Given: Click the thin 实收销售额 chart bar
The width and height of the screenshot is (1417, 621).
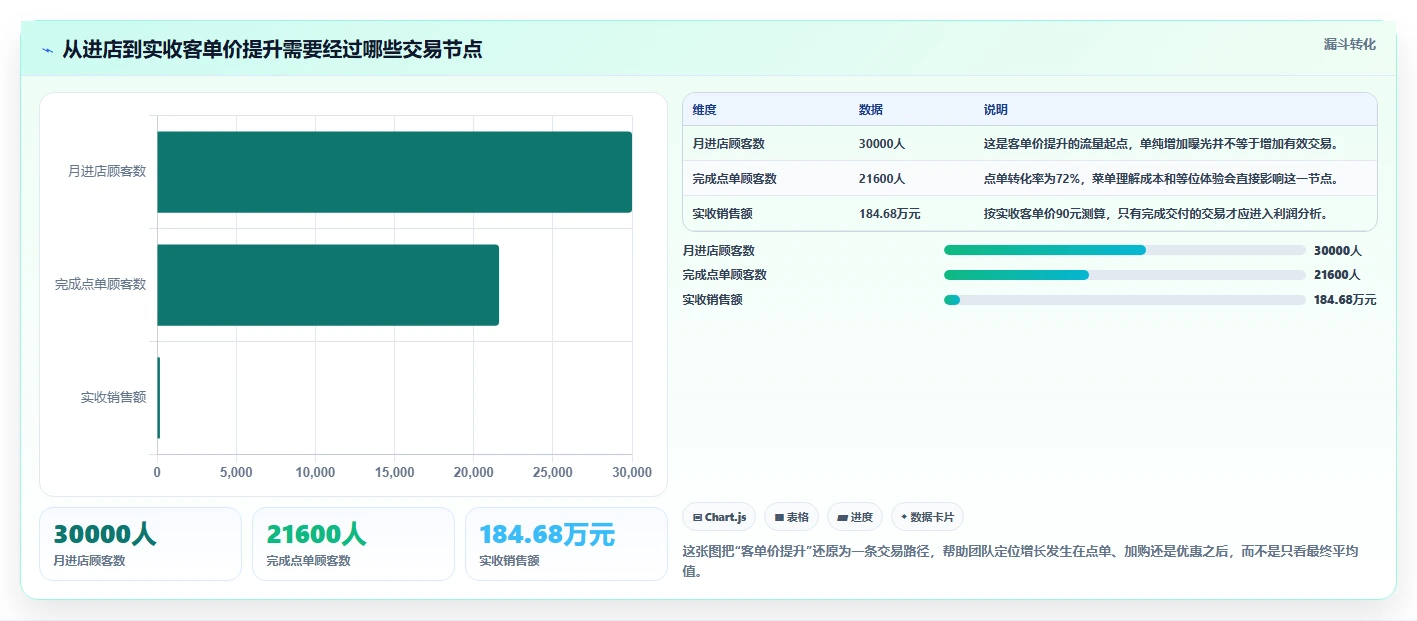Looking at the screenshot, I should (x=158, y=398).
